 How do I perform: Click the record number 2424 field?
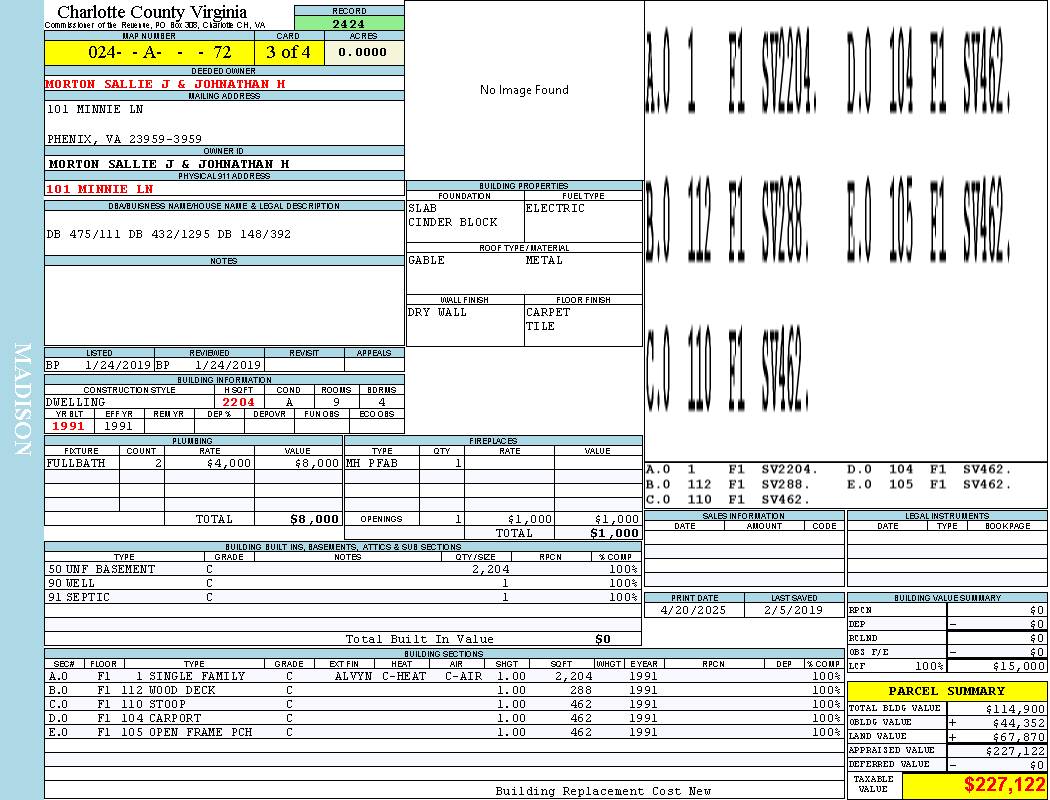[x=349, y=24]
